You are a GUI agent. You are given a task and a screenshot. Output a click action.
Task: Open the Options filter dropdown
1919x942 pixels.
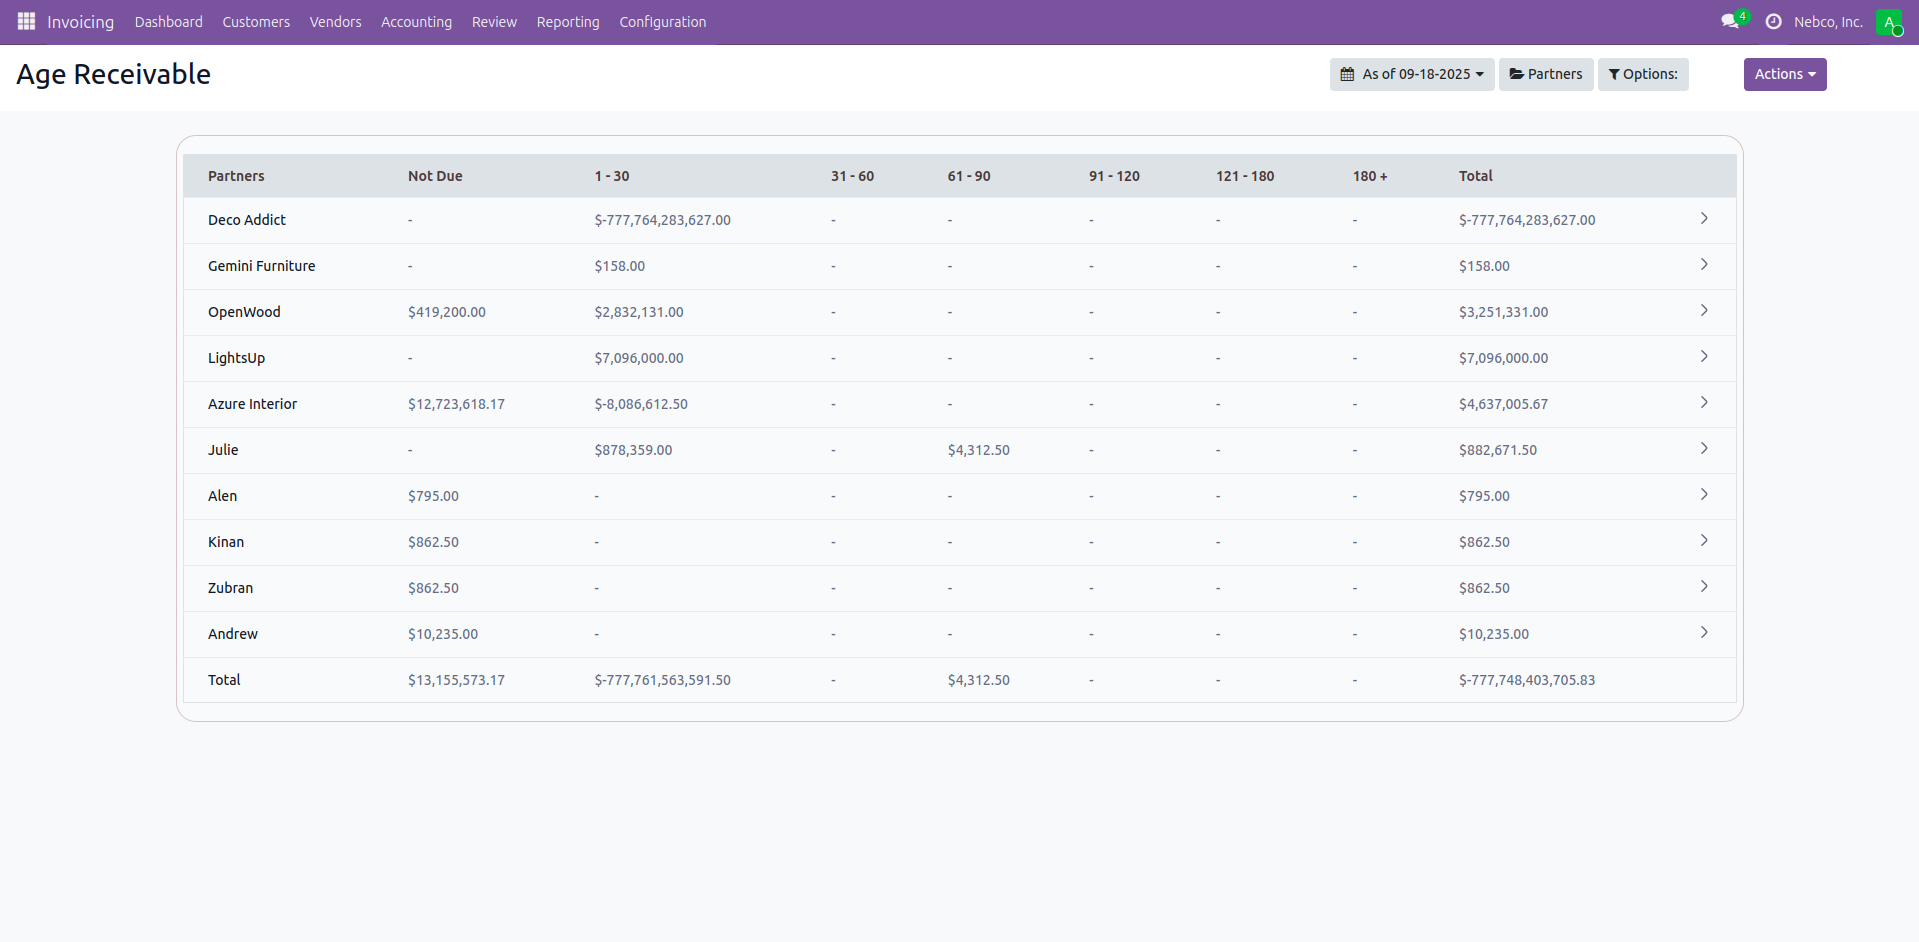[1642, 74]
